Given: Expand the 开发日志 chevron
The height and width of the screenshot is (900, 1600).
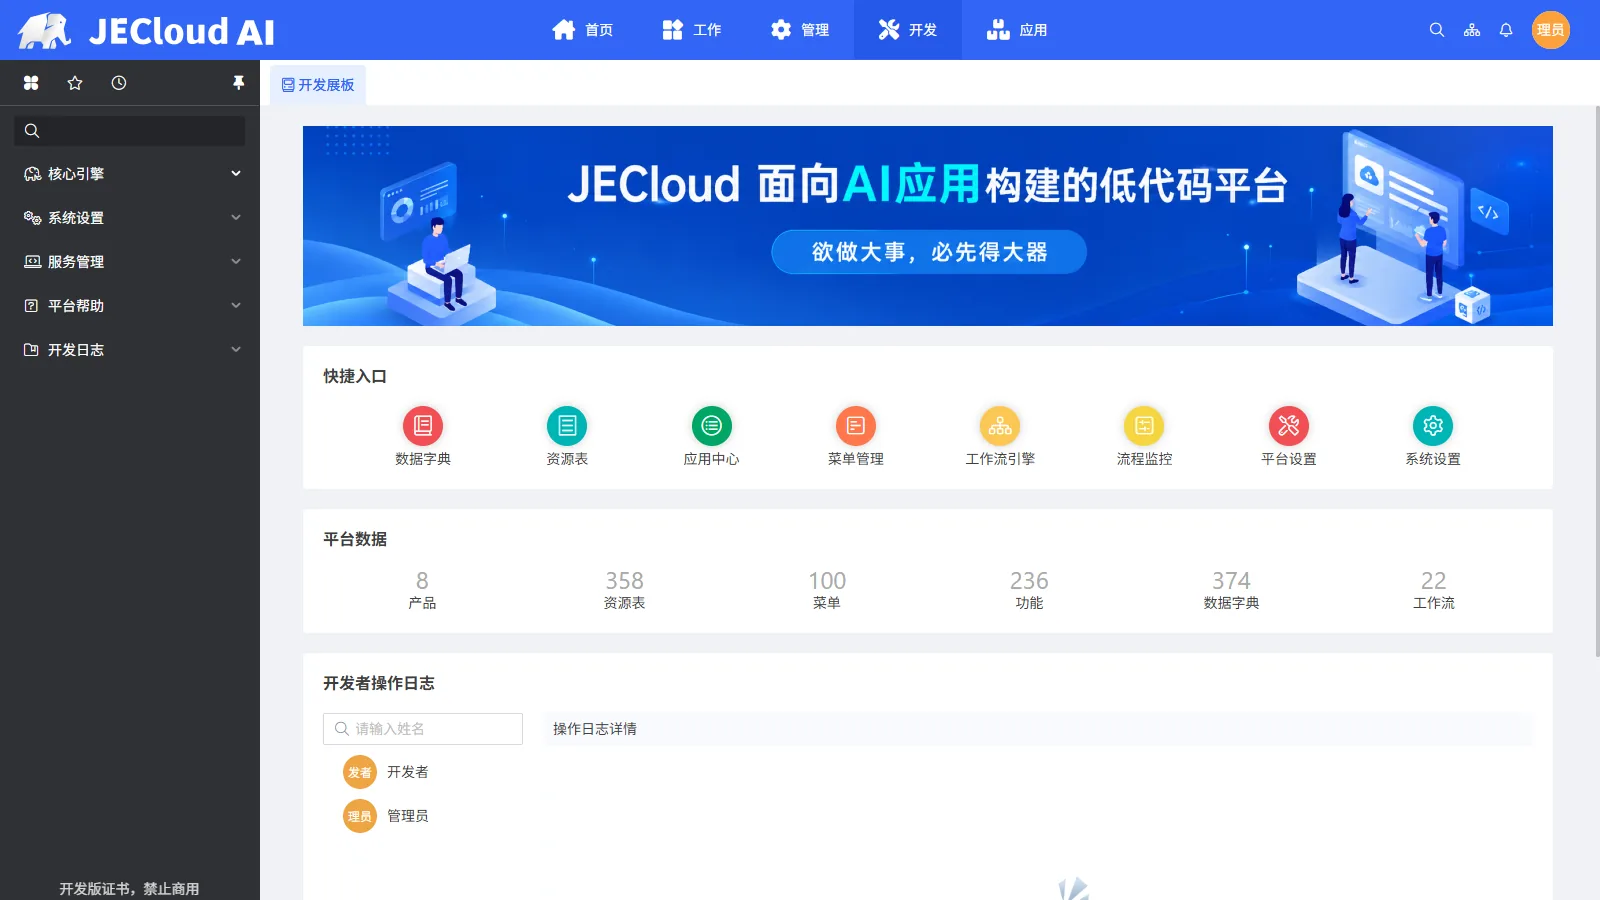Looking at the screenshot, I should pyautogui.click(x=236, y=350).
